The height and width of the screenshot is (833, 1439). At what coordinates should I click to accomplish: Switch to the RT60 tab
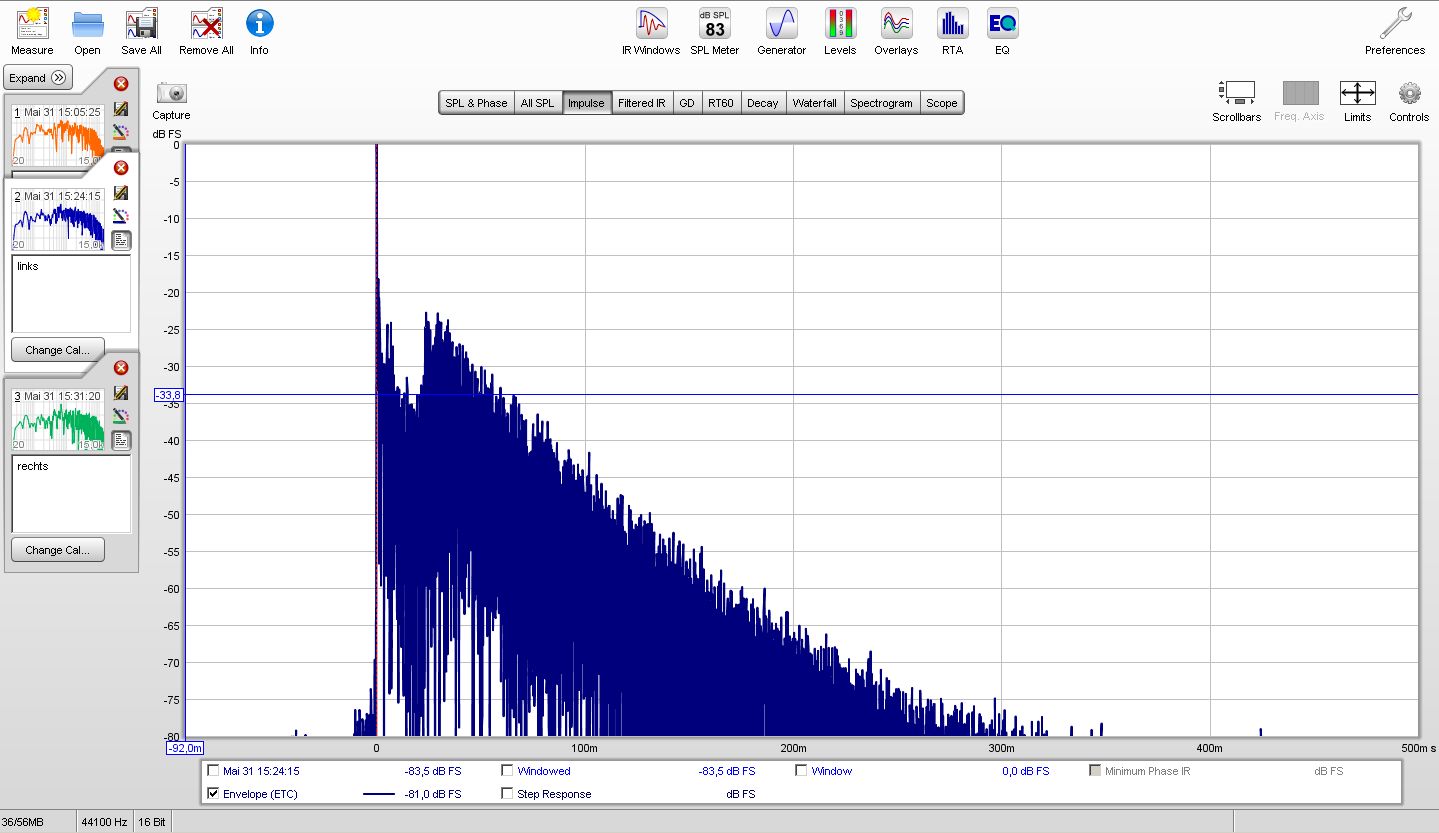720,103
